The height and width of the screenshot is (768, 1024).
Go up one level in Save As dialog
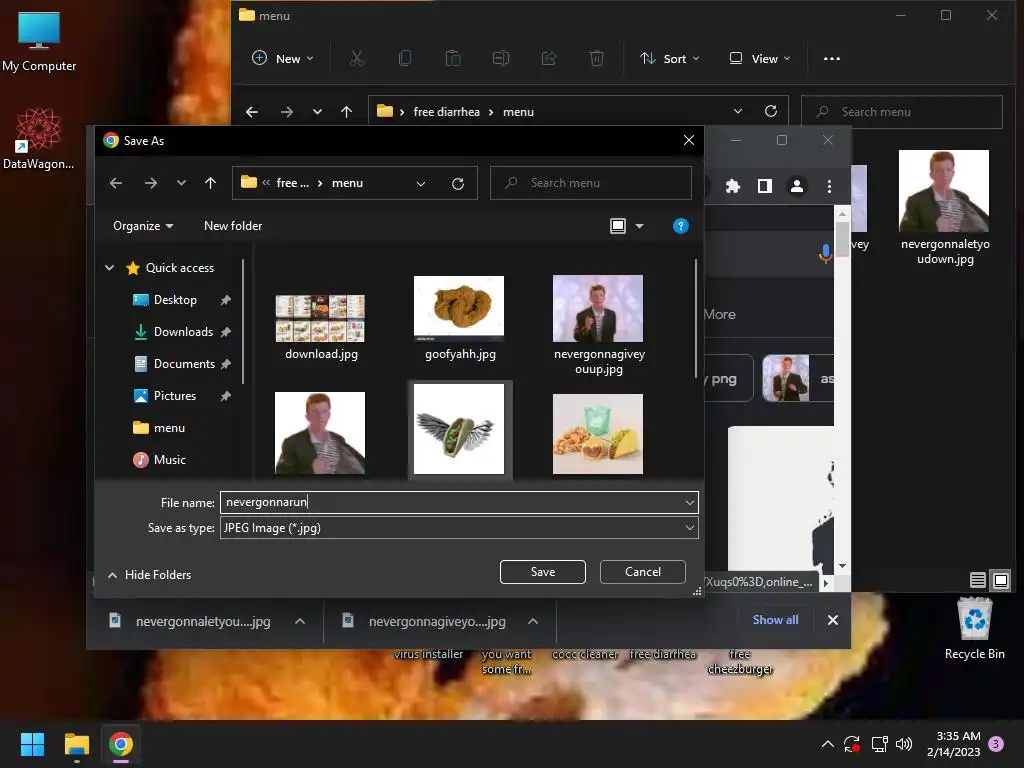pyautogui.click(x=210, y=184)
